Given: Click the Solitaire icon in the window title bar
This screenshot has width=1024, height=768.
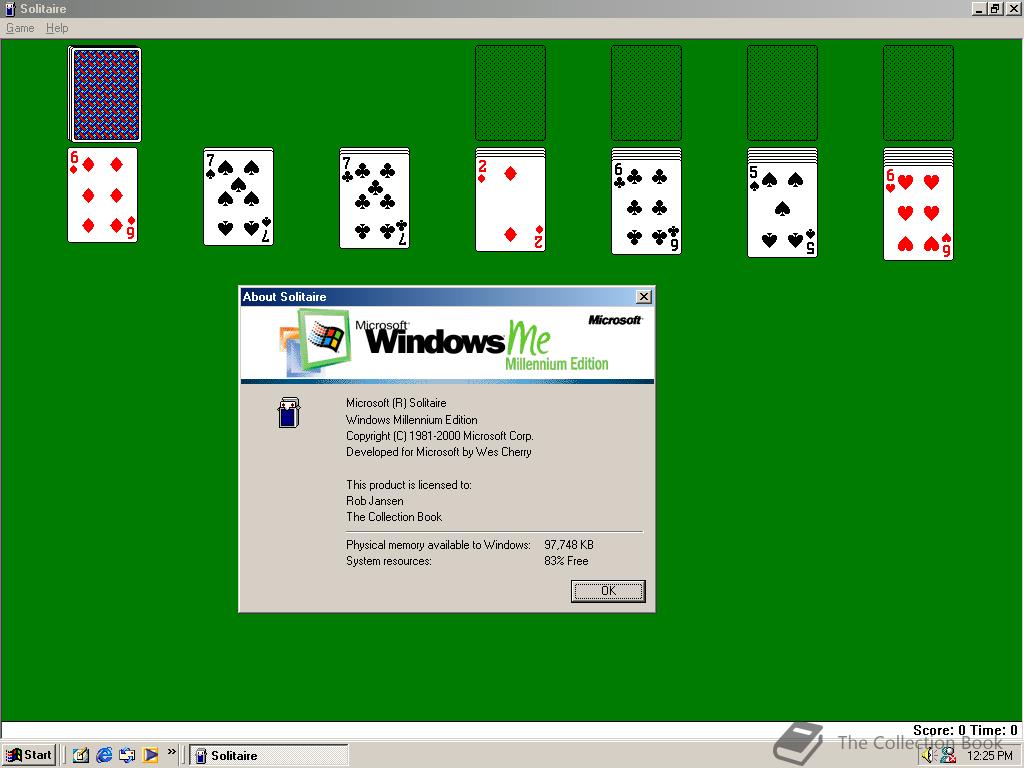Looking at the screenshot, I should coord(10,8).
